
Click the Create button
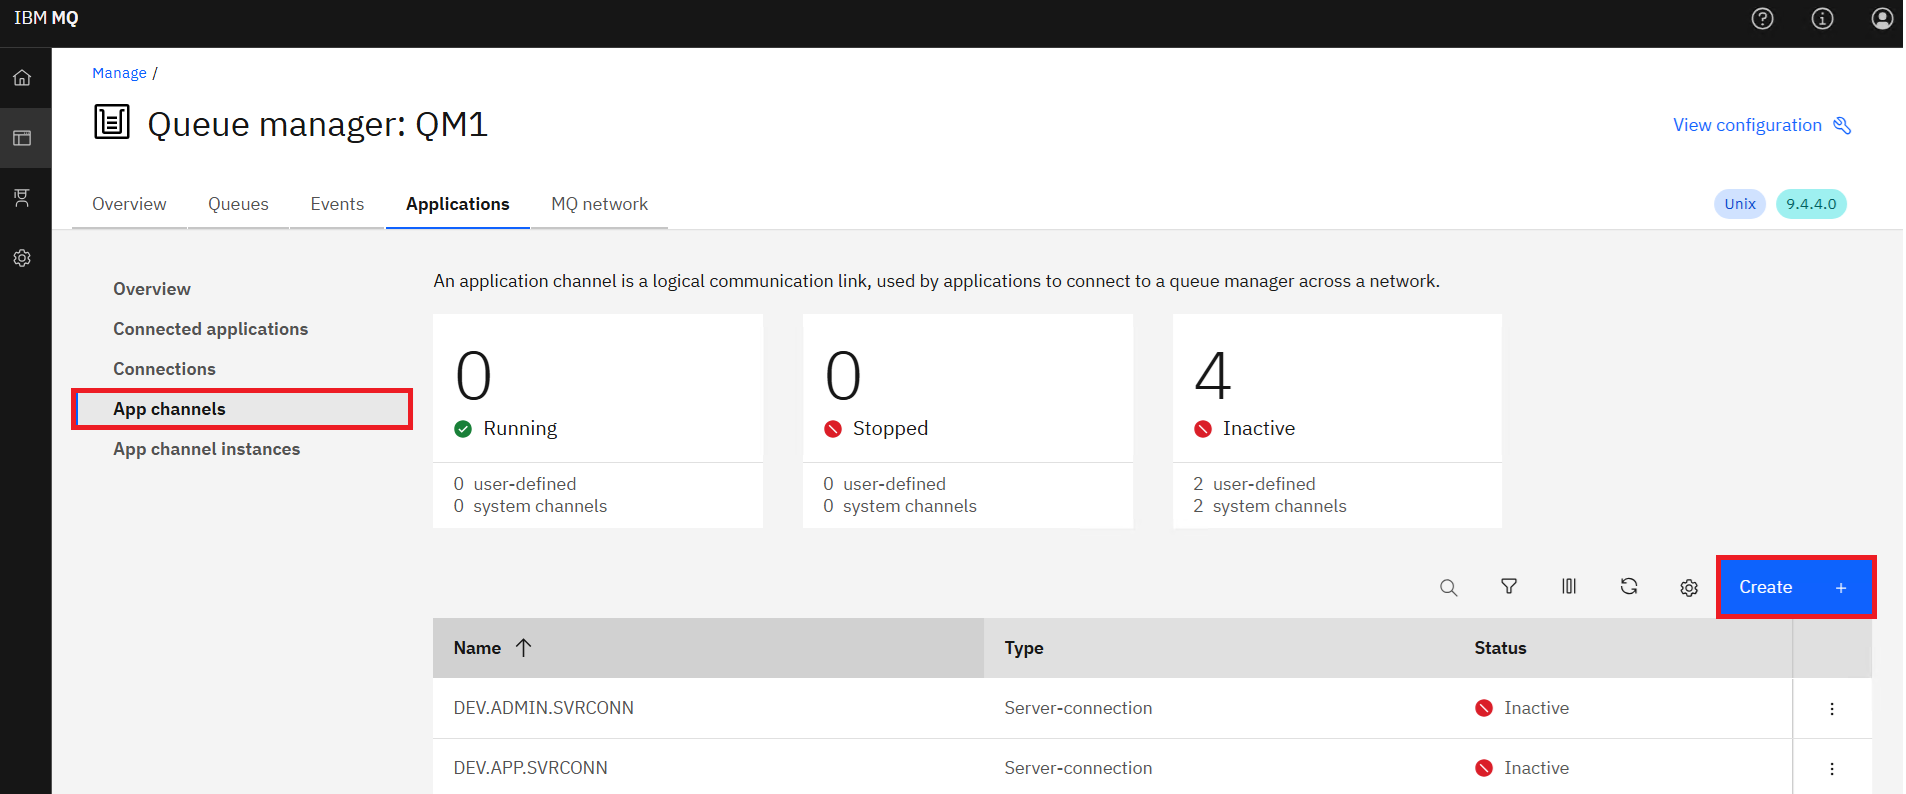(1796, 587)
